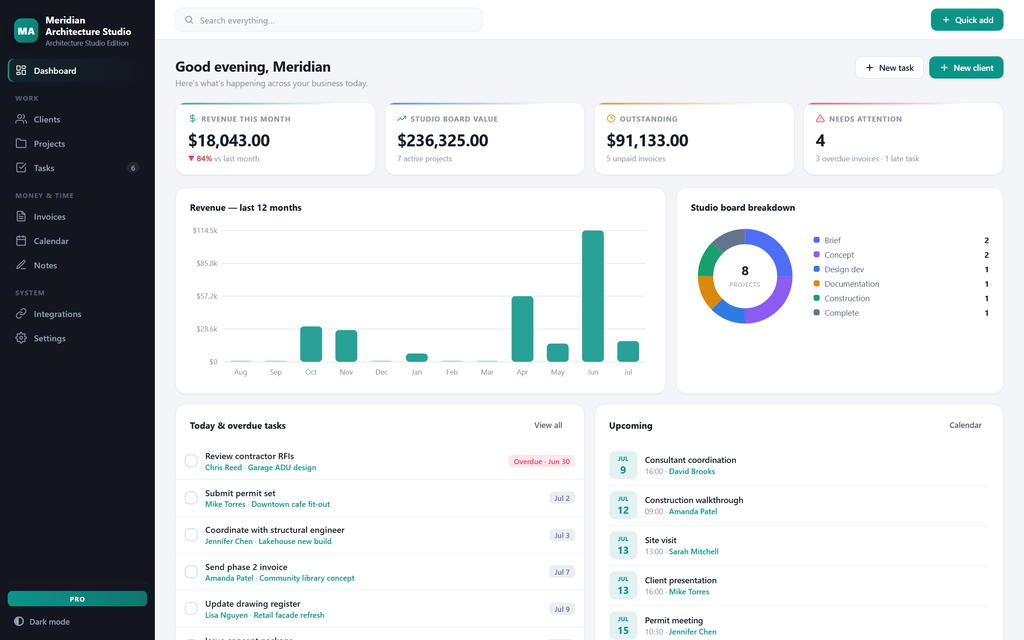1024x640 pixels.
Task: Click the Settings gear icon
Action: coord(21,338)
